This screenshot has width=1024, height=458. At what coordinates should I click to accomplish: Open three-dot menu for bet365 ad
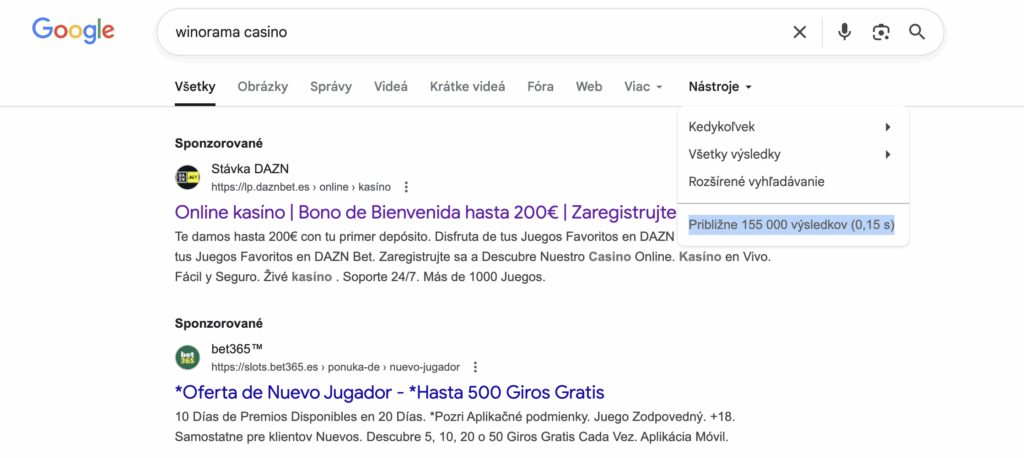tap(476, 367)
